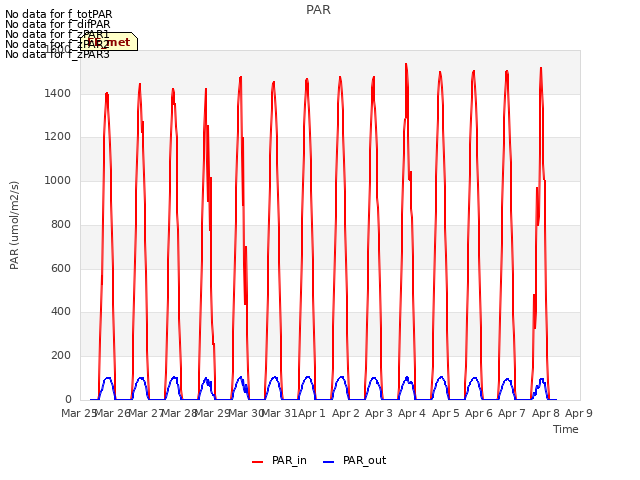Click the 'No data for f_difPAR' message

(58, 24)
